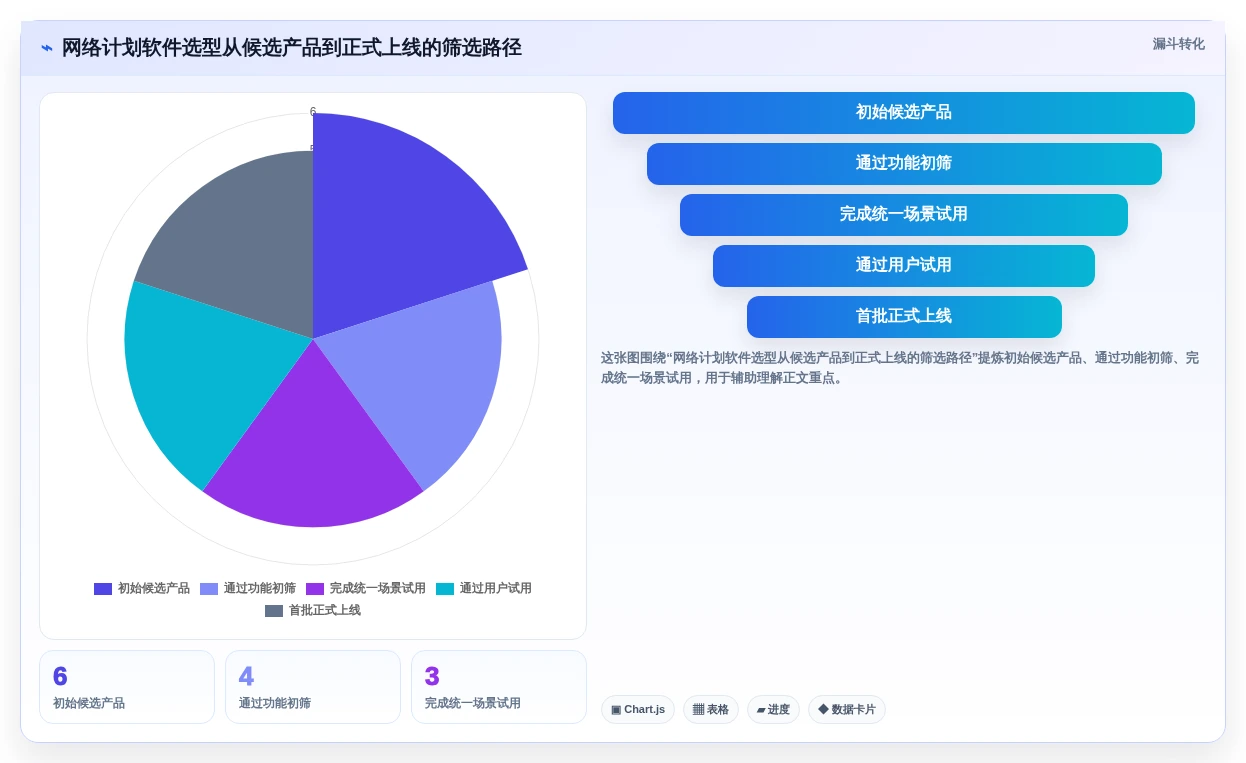The height and width of the screenshot is (763, 1246).
Task: Toggle 完成统一场景试用 legend swatch
Action: tap(315, 589)
